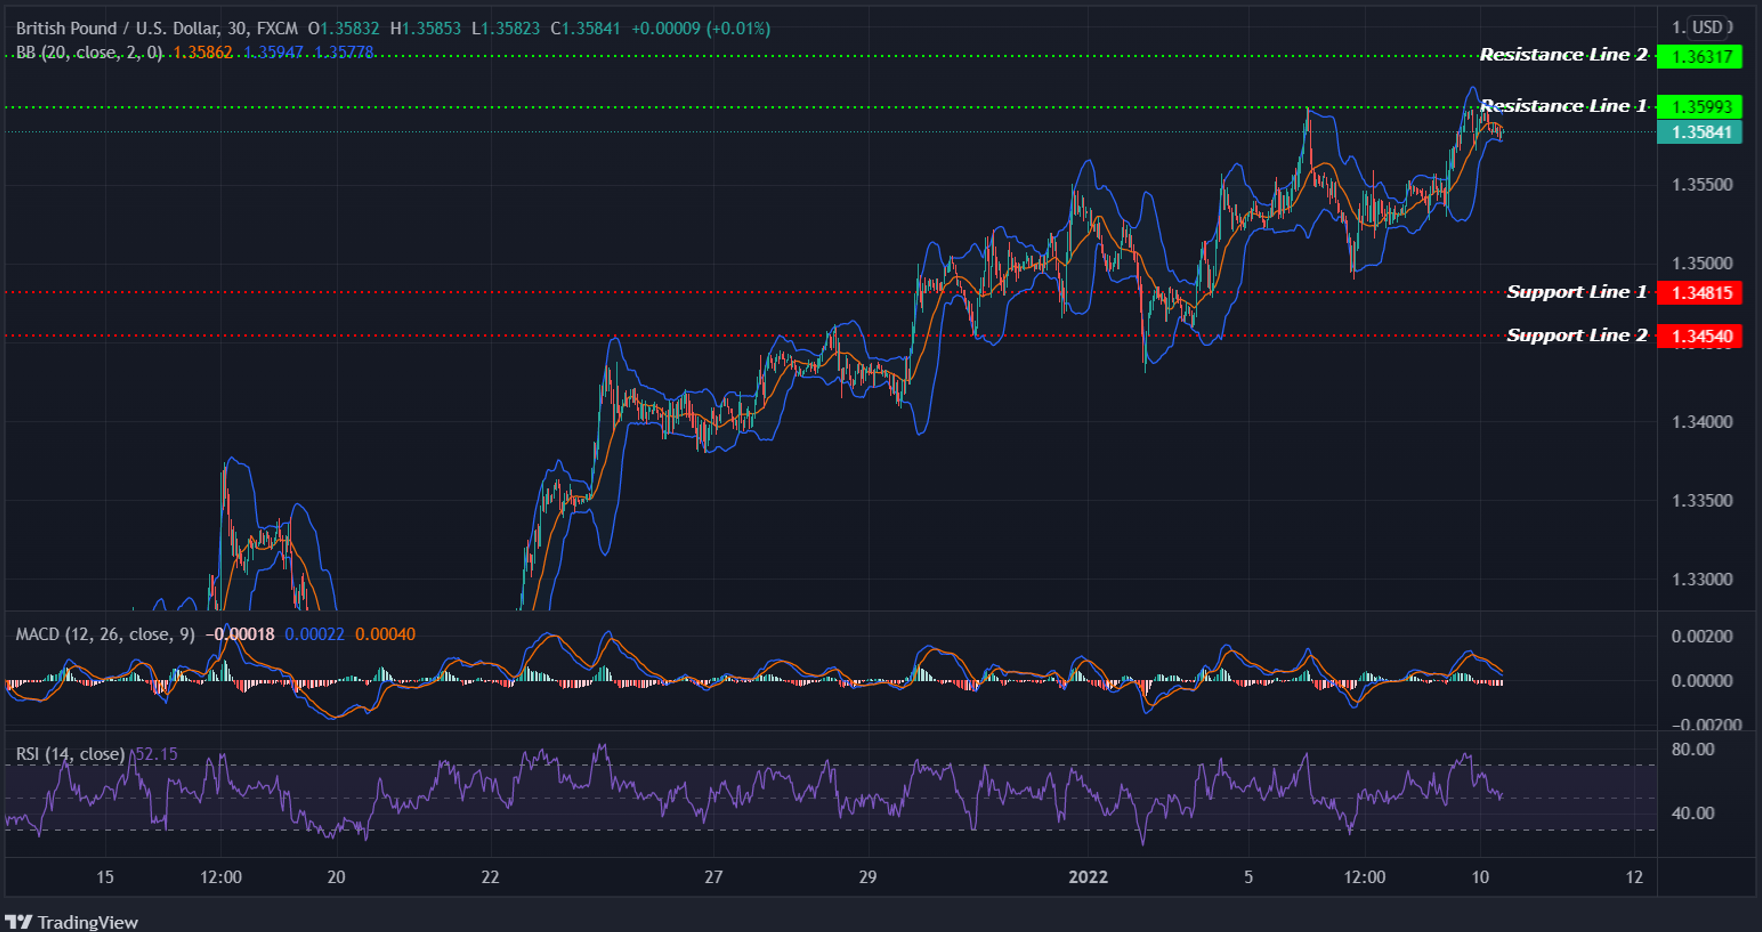Click the +0.01% change value in the header
This screenshot has width=1762, height=932.
point(736,29)
